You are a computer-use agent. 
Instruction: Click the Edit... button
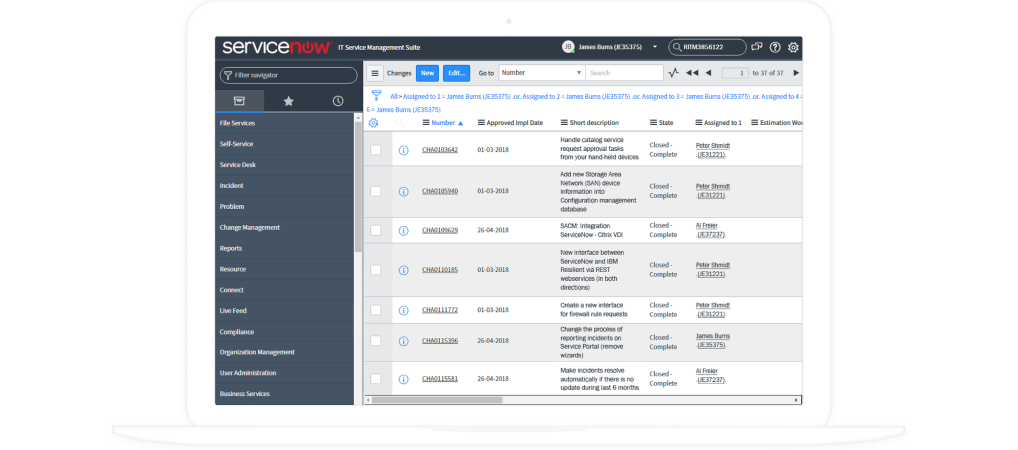click(x=456, y=73)
